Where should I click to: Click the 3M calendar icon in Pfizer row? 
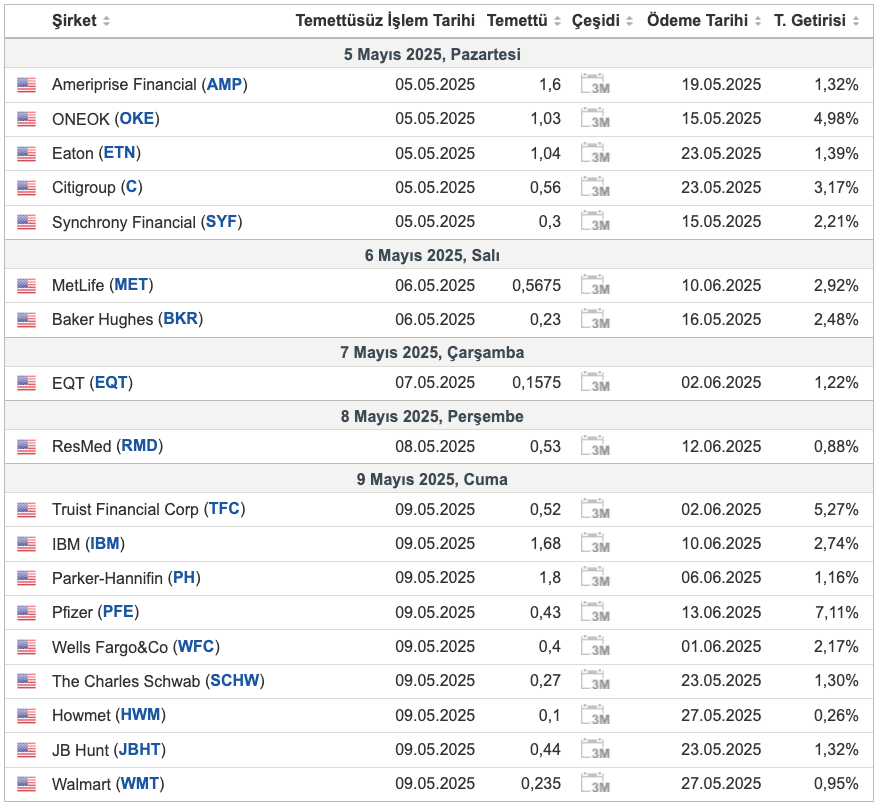click(x=595, y=612)
